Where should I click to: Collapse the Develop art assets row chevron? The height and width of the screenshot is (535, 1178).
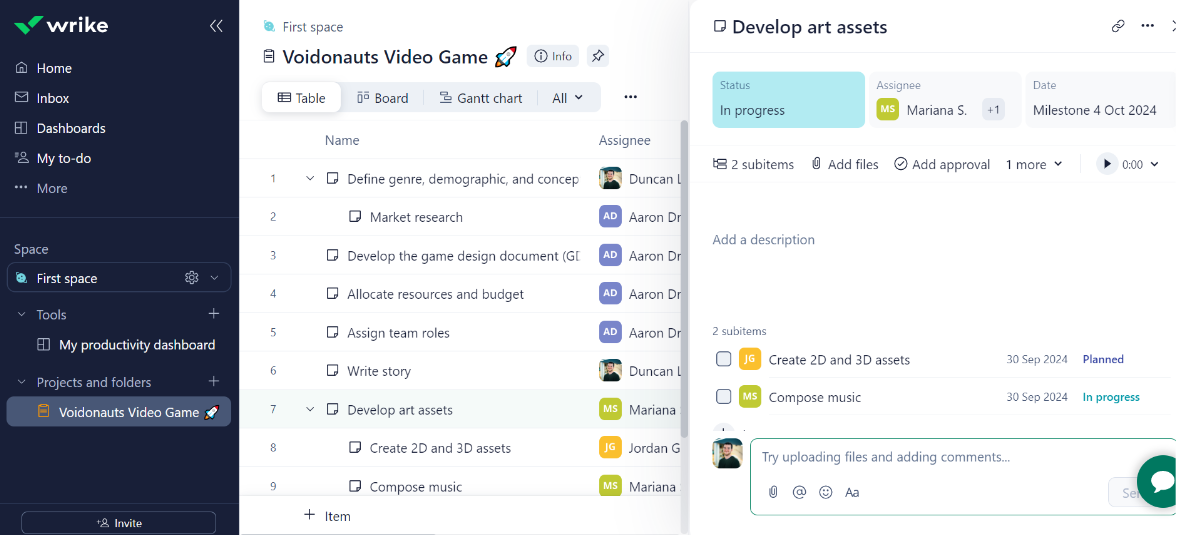(x=310, y=410)
